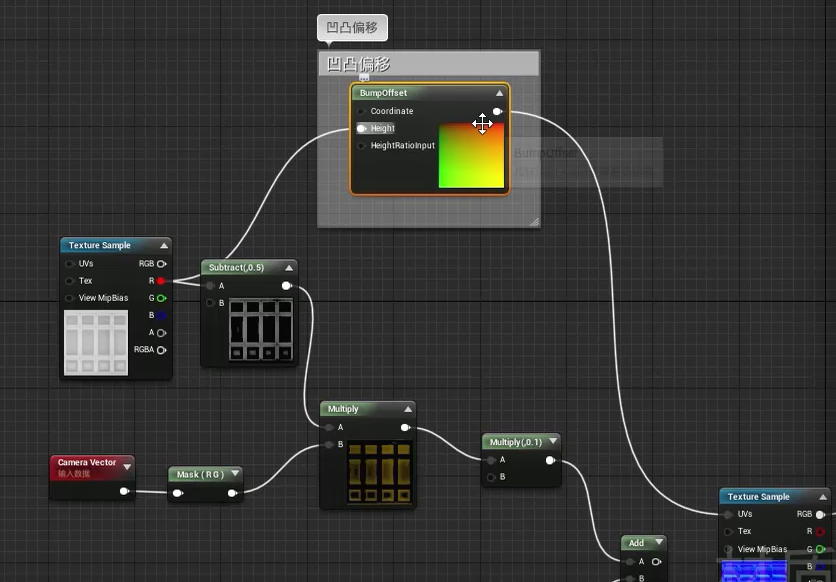
Task: Select the Multiply(,0.1) node title
Action: pyautogui.click(x=516, y=442)
